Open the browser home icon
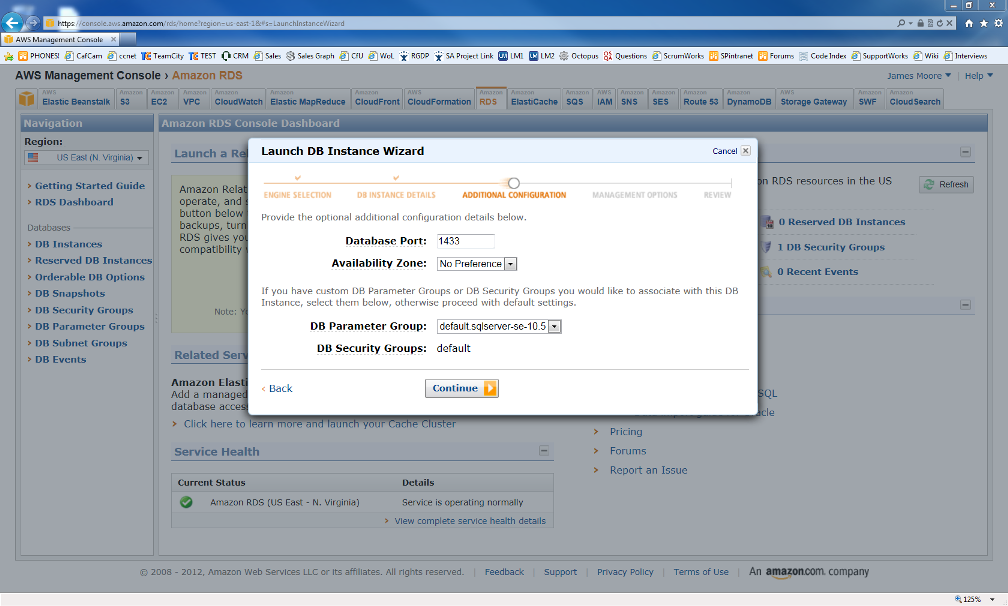The width and height of the screenshot is (1008, 606). coord(969,23)
